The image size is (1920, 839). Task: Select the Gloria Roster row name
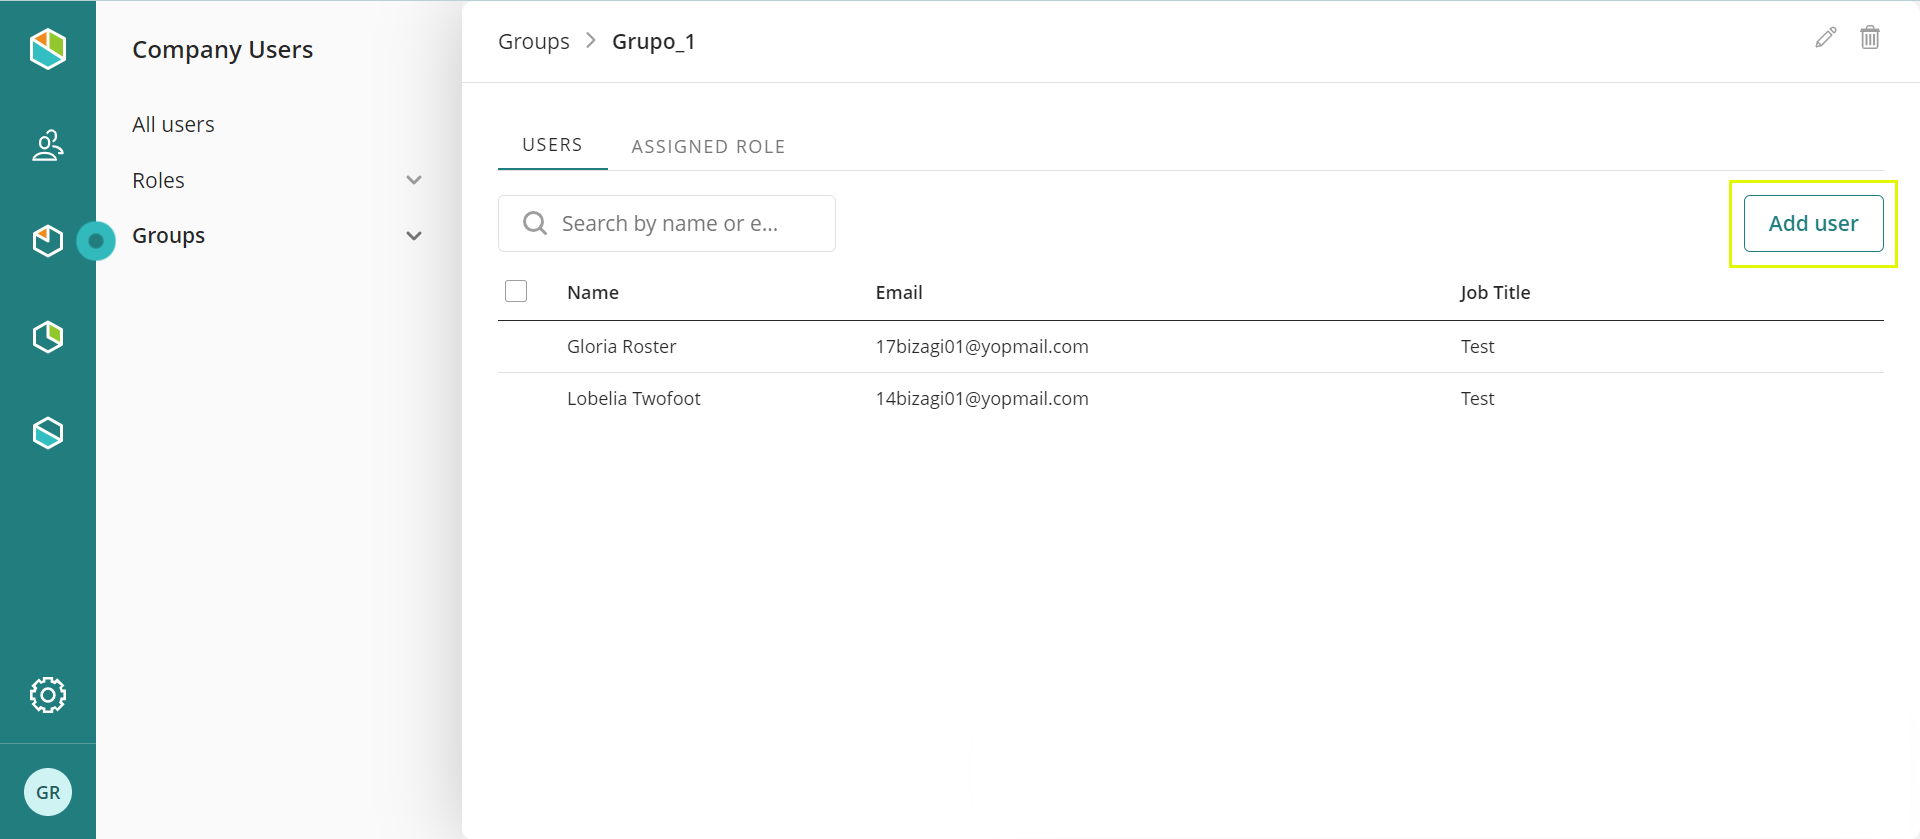click(x=621, y=346)
